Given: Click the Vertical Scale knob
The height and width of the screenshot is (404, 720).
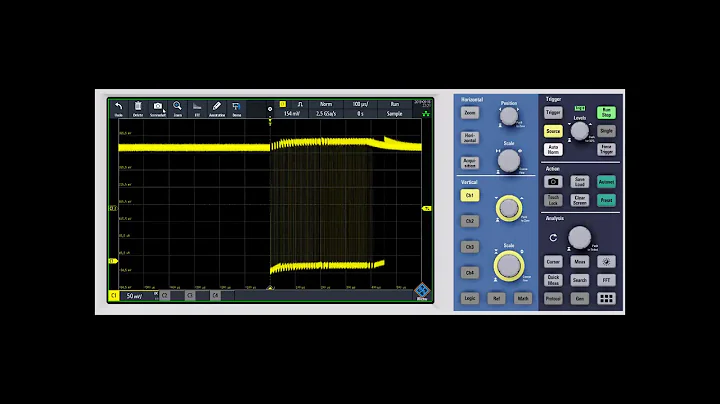Looking at the screenshot, I should (x=509, y=266).
